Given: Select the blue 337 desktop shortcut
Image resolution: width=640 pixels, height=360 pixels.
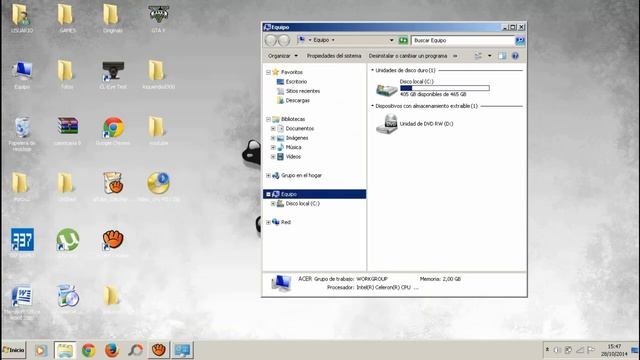Looking at the screenshot, I should [x=22, y=241].
